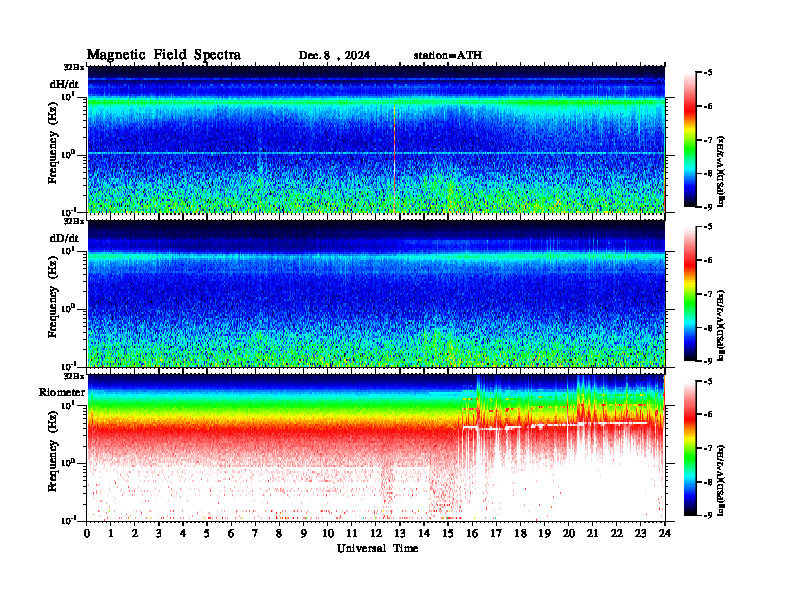This screenshot has height=612, width=792.
Task: Click the color bar beside the dH/dt panel
Action: tap(690, 139)
